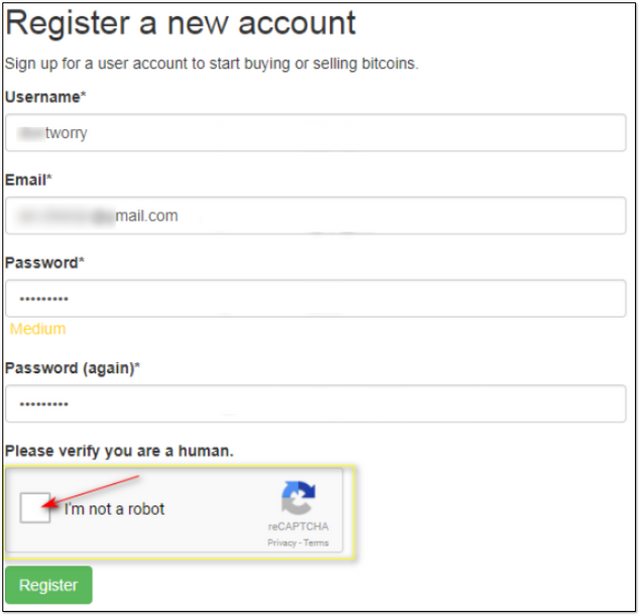
Task: Open the reCAPTCHA Privacy link
Action: [281, 542]
